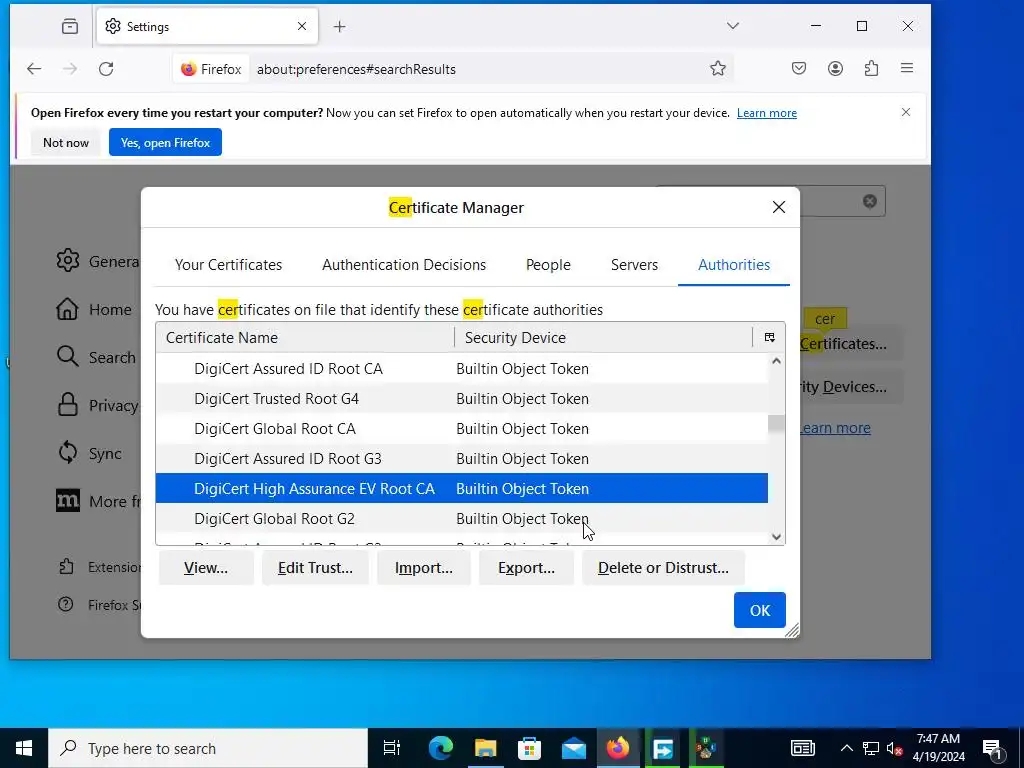Open a new tab with plus icon
The image size is (1024, 768).
[340, 26]
